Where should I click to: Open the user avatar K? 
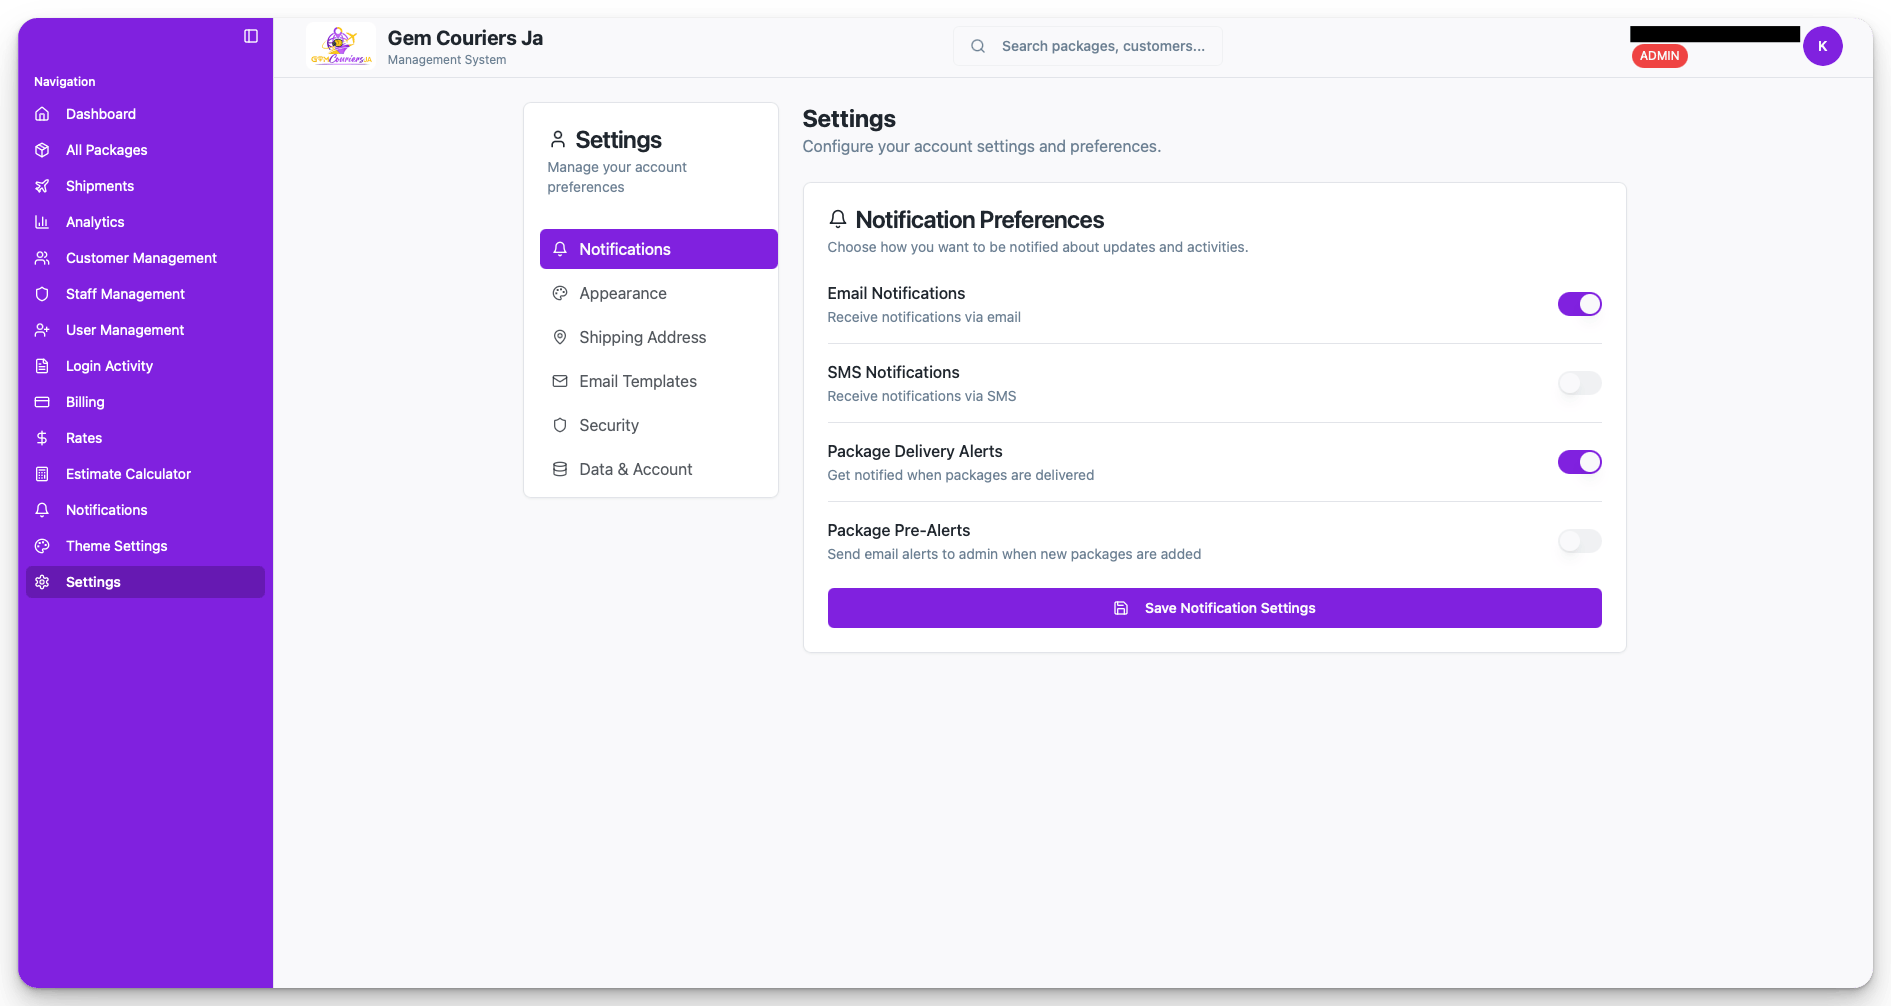[1822, 46]
